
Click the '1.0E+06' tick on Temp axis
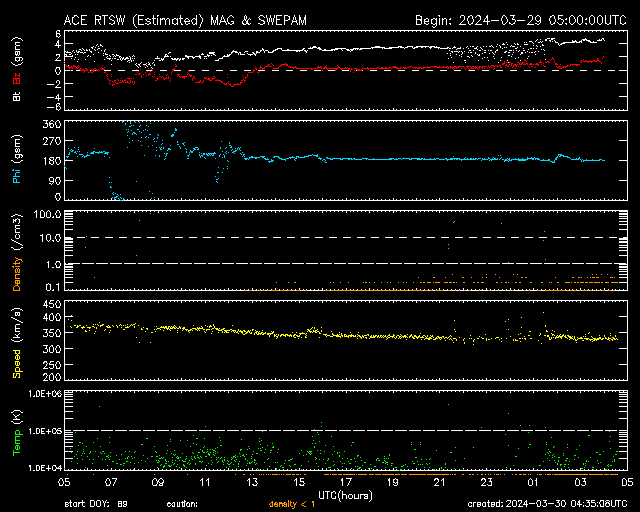pos(45,394)
